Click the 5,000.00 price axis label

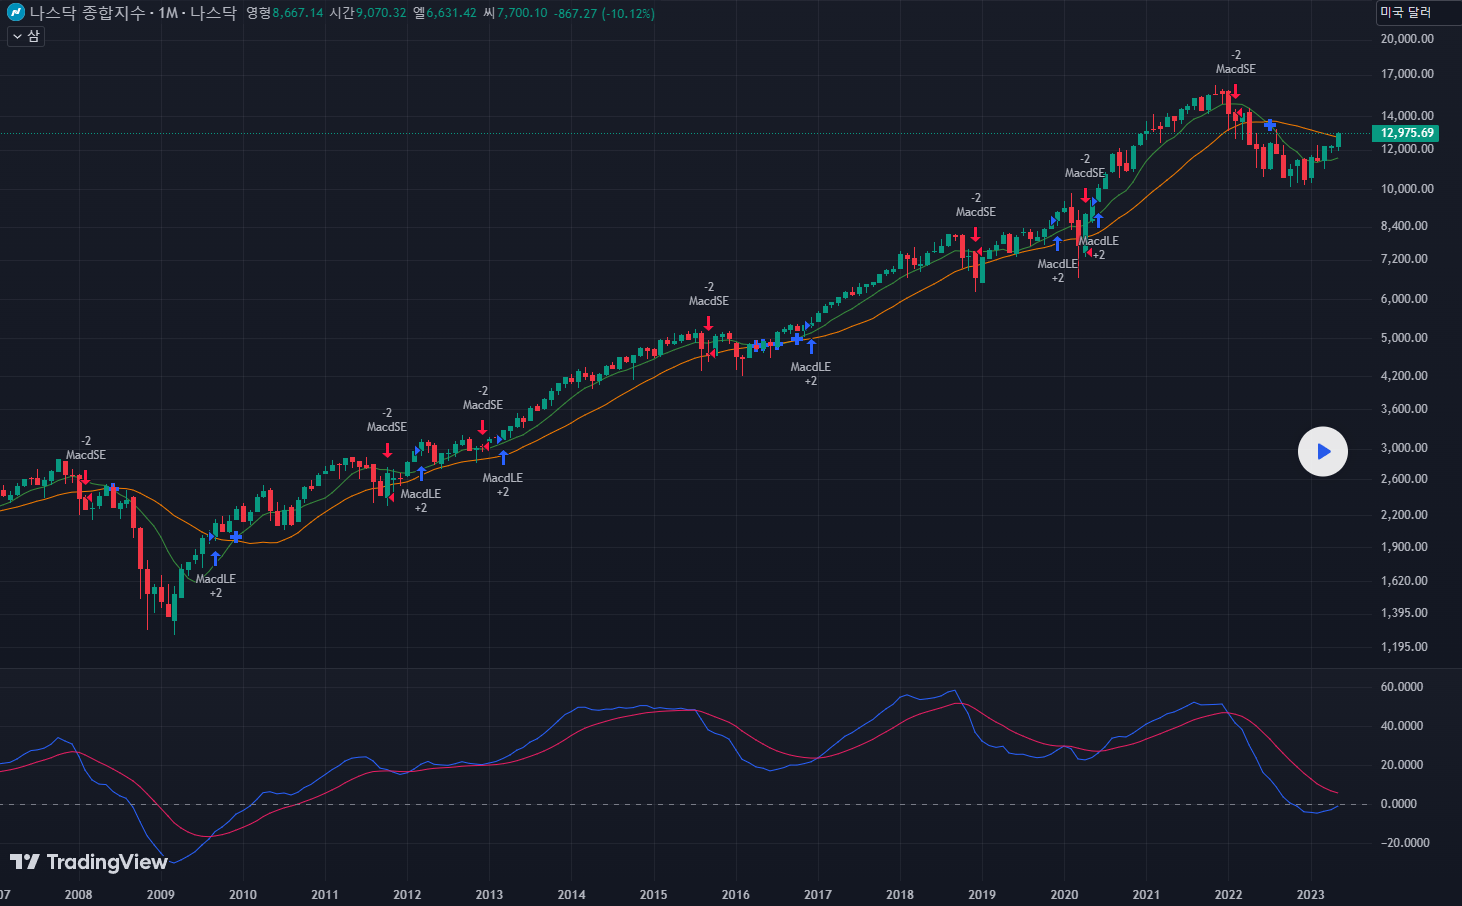pyautogui.click(x=1404, y=338)
